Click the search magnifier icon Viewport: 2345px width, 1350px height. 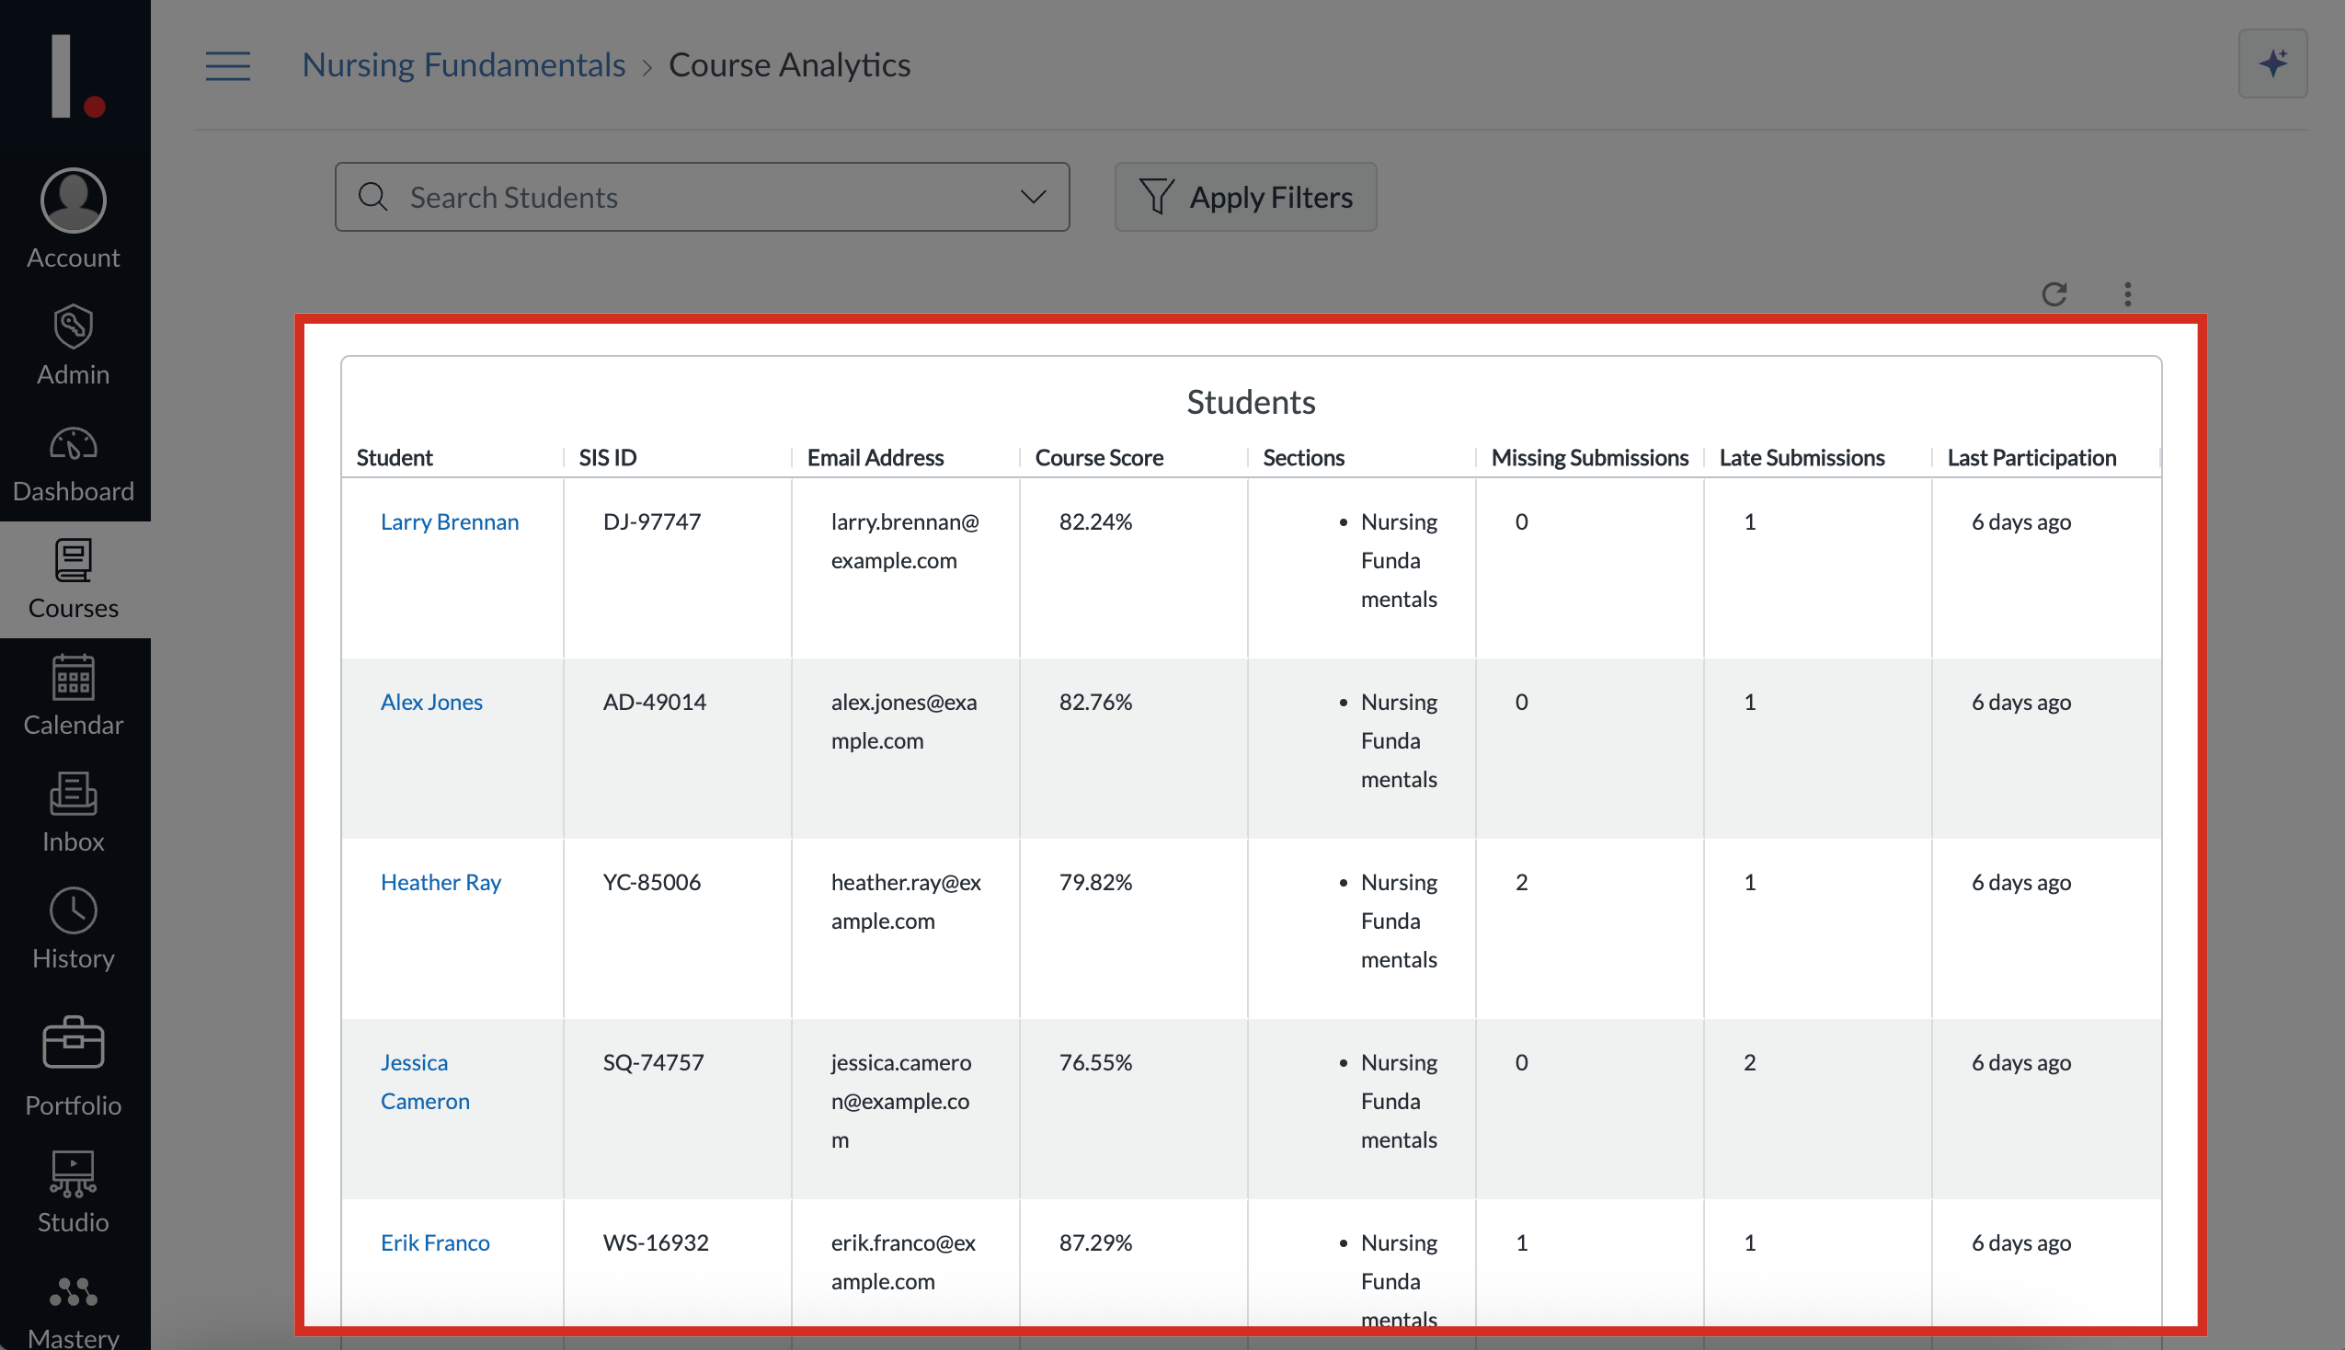point(373,197)
